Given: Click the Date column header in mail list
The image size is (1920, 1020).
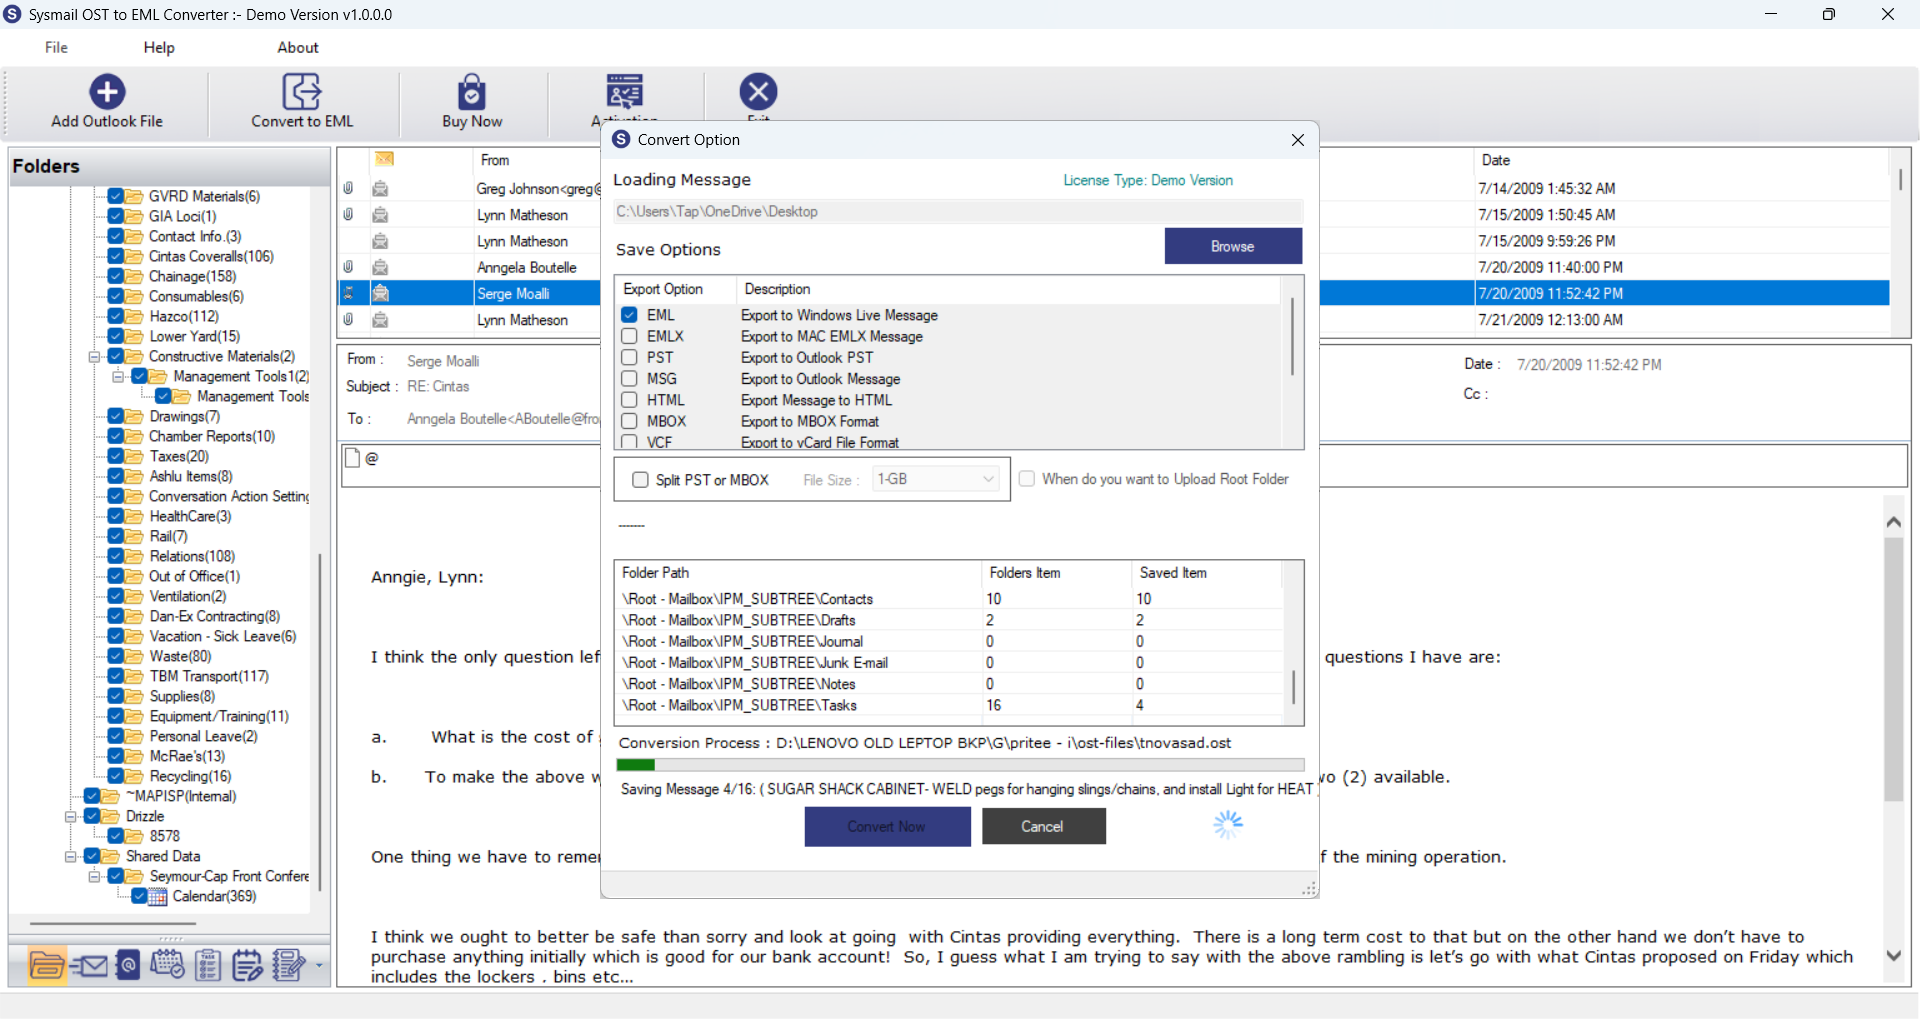Looking at the screenshot, I should click(x=1680, y=160).
